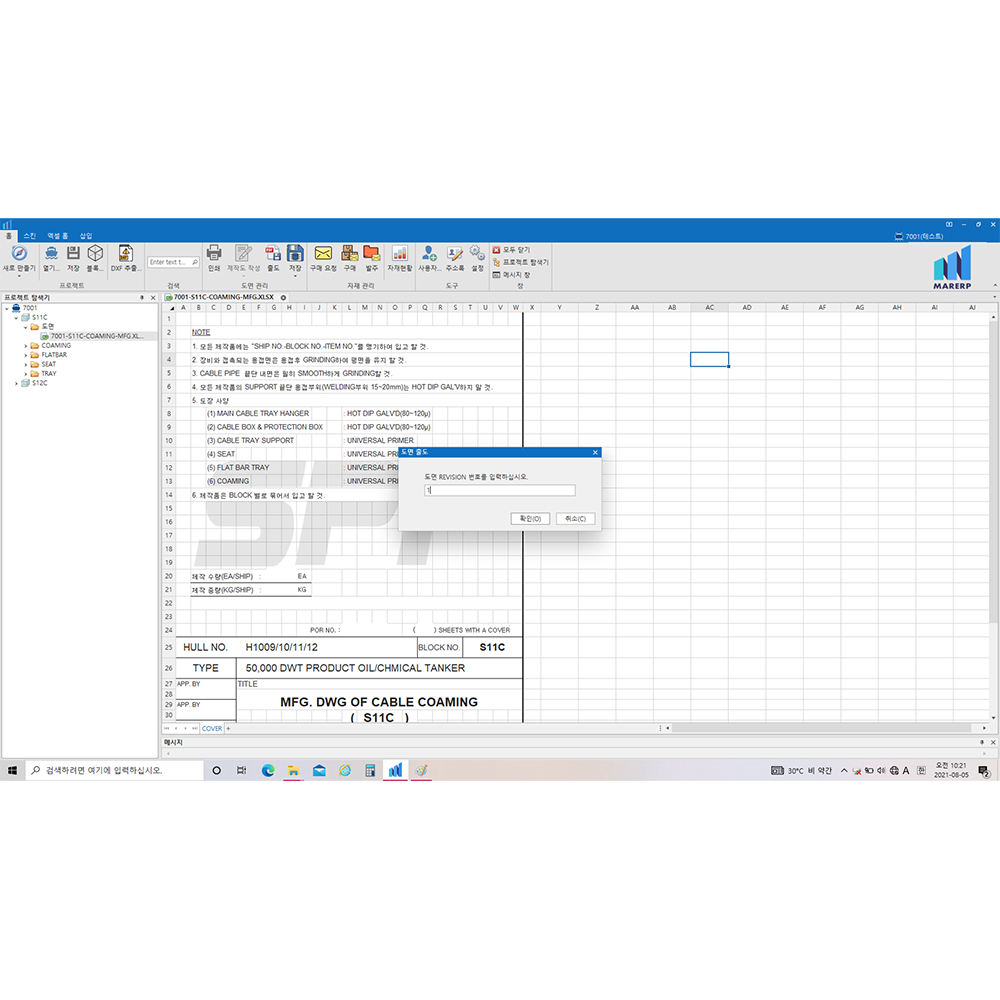Open the 설정 gears icon
The width and height of the screenshot is (1000, 1000).
pos(477,254)
